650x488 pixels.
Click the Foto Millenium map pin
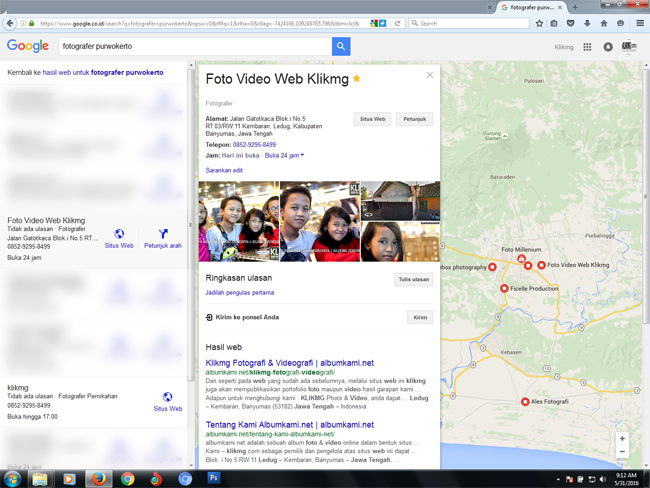point(521,258)
